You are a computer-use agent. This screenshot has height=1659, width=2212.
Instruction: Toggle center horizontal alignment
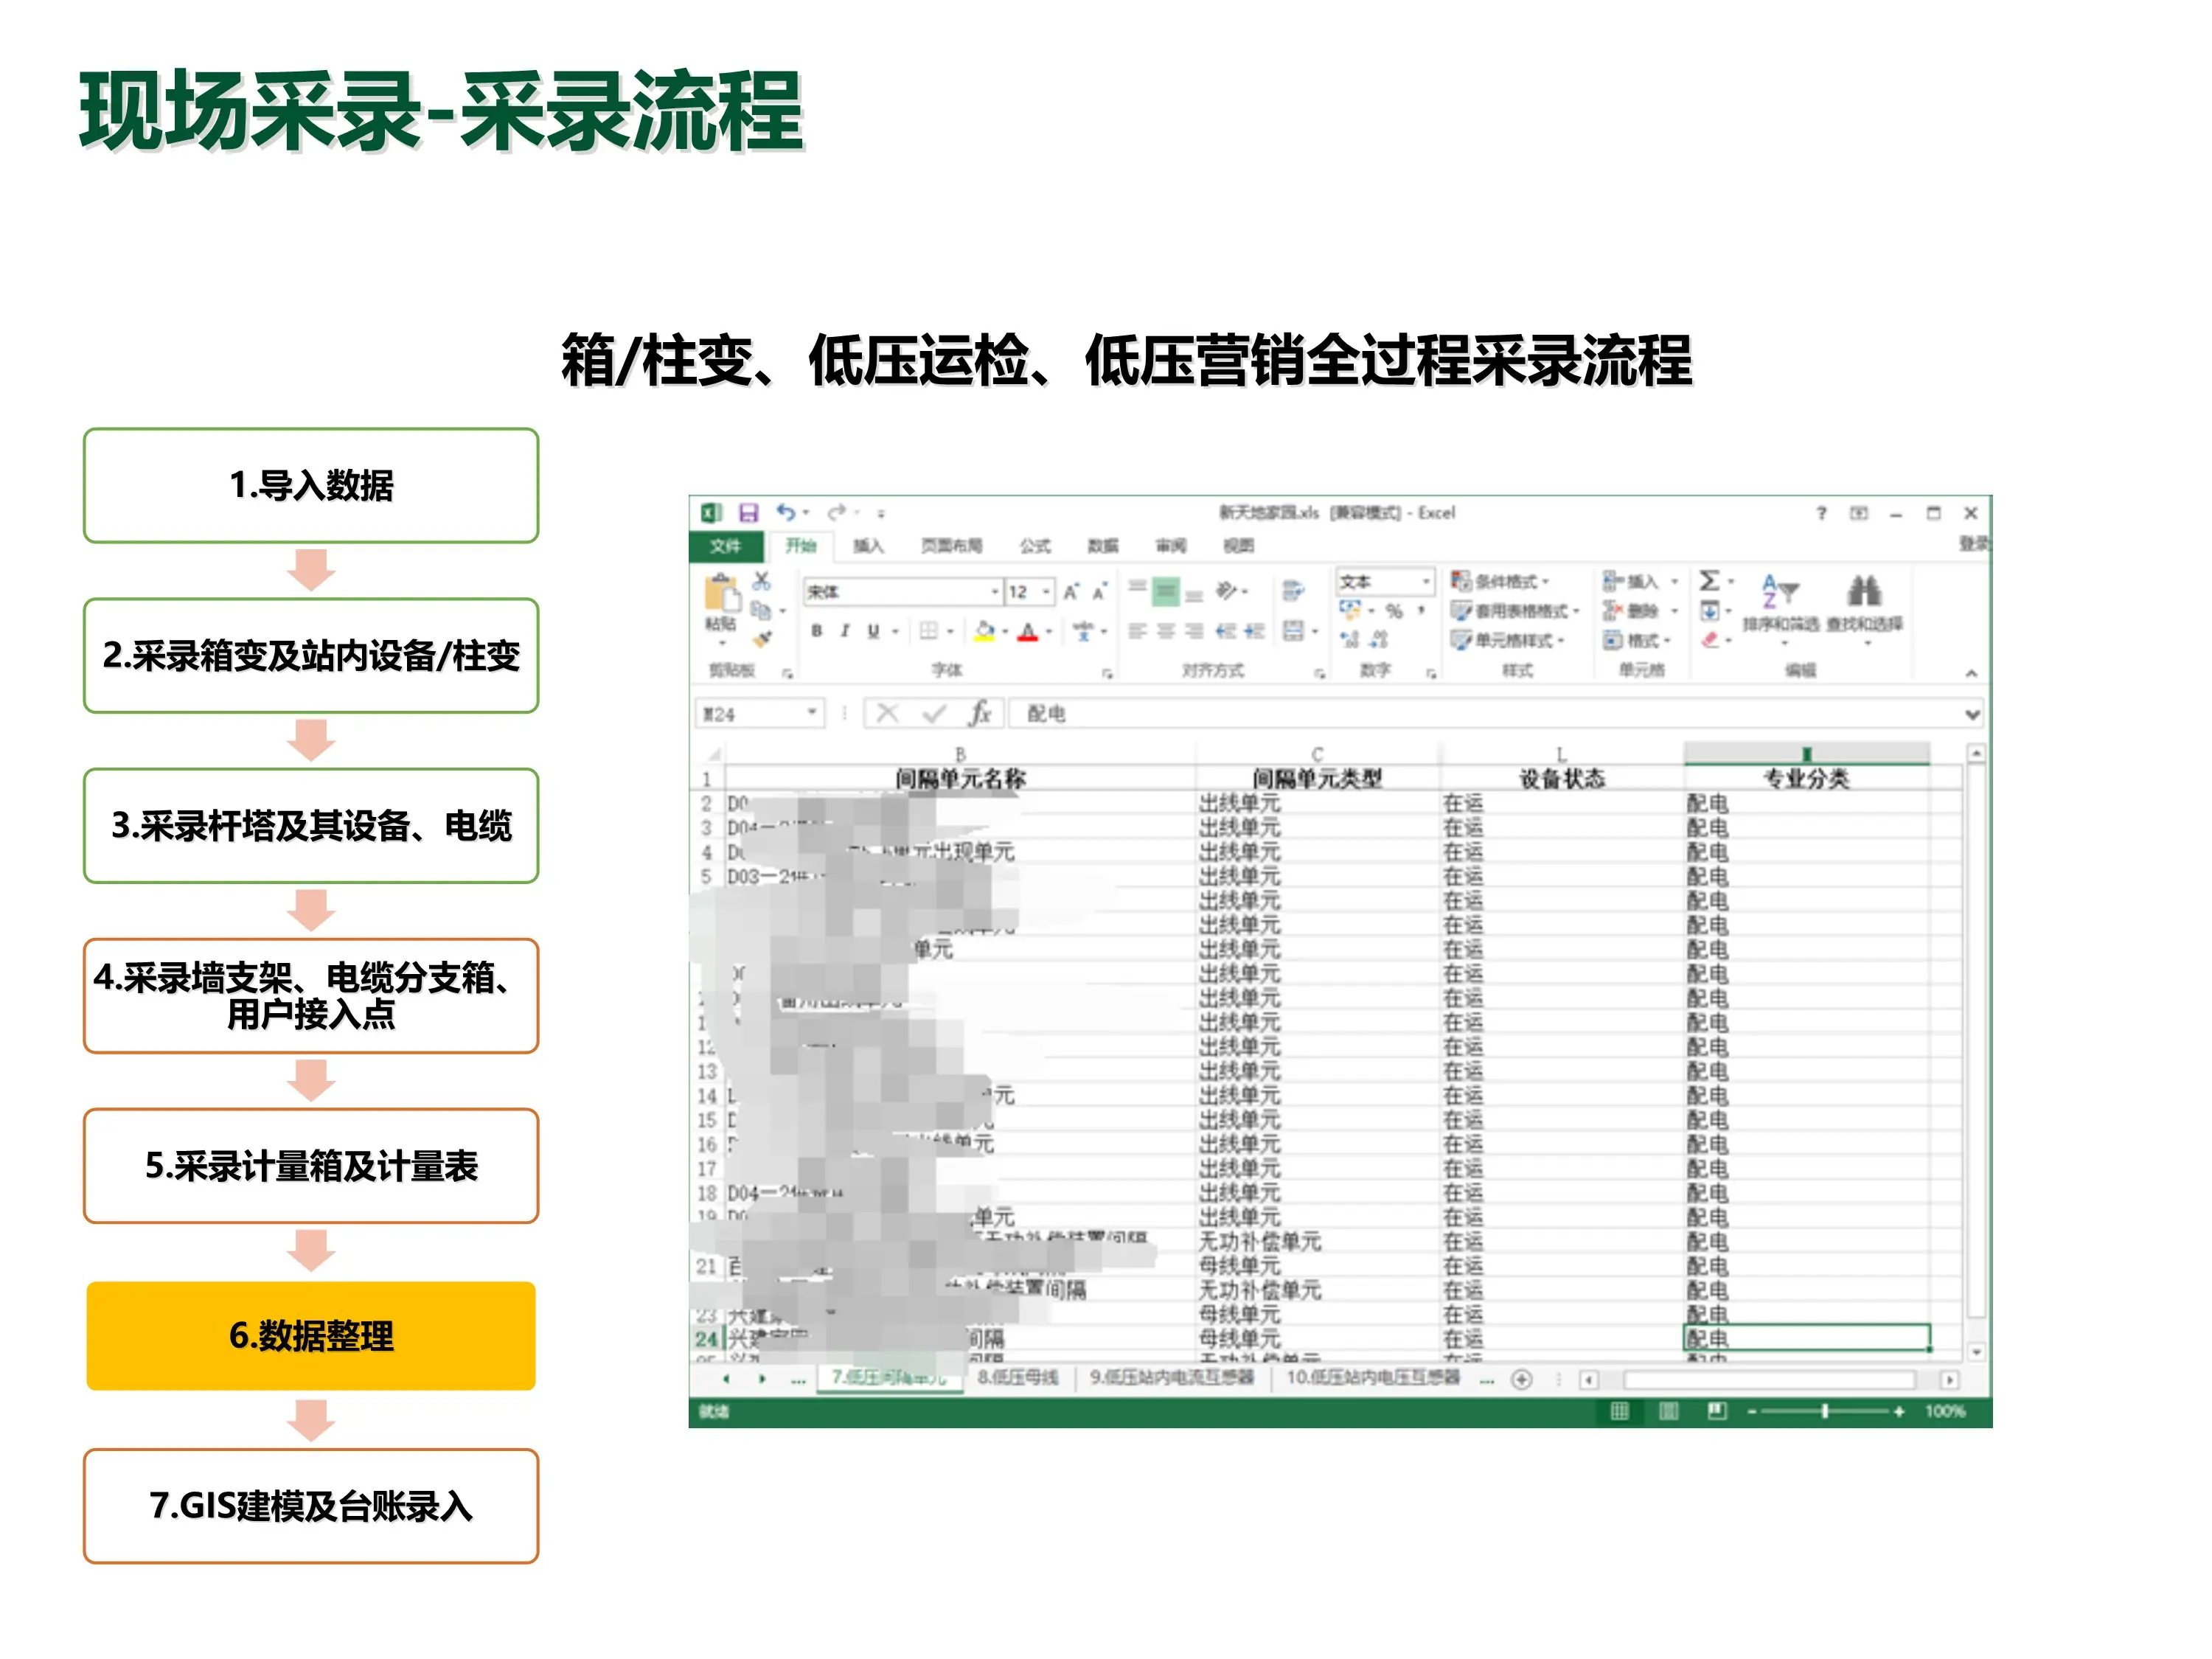point(1166,631)
